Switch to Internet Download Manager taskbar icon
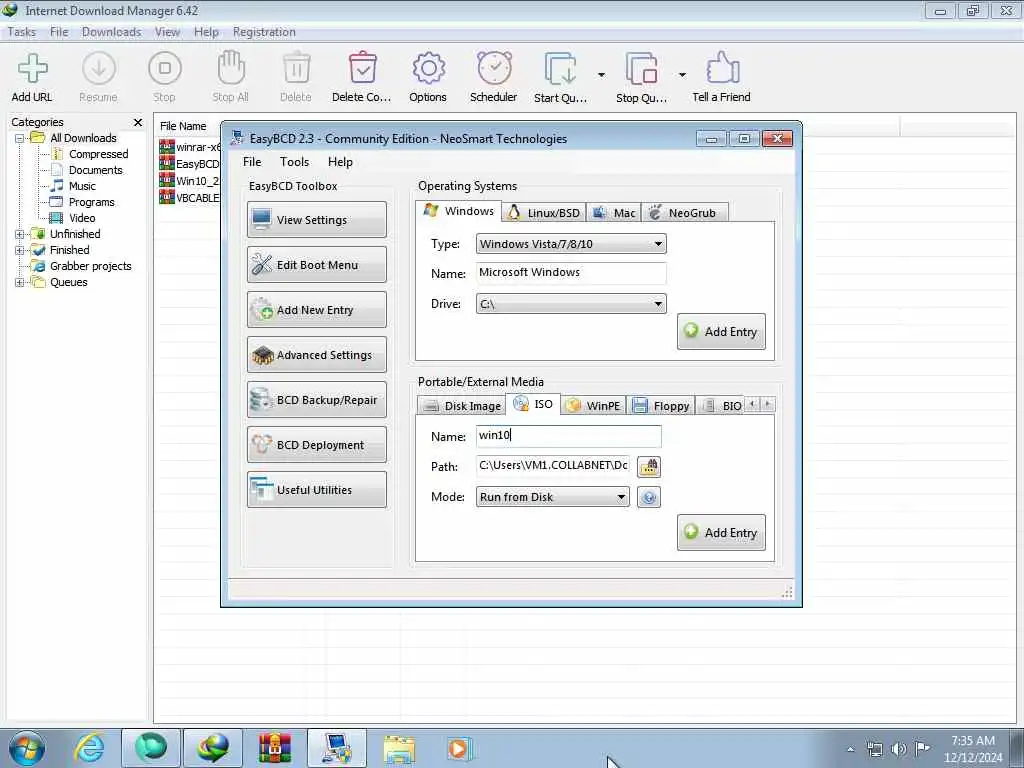This screenshot has width=1024, height=768. pos(213,748)
